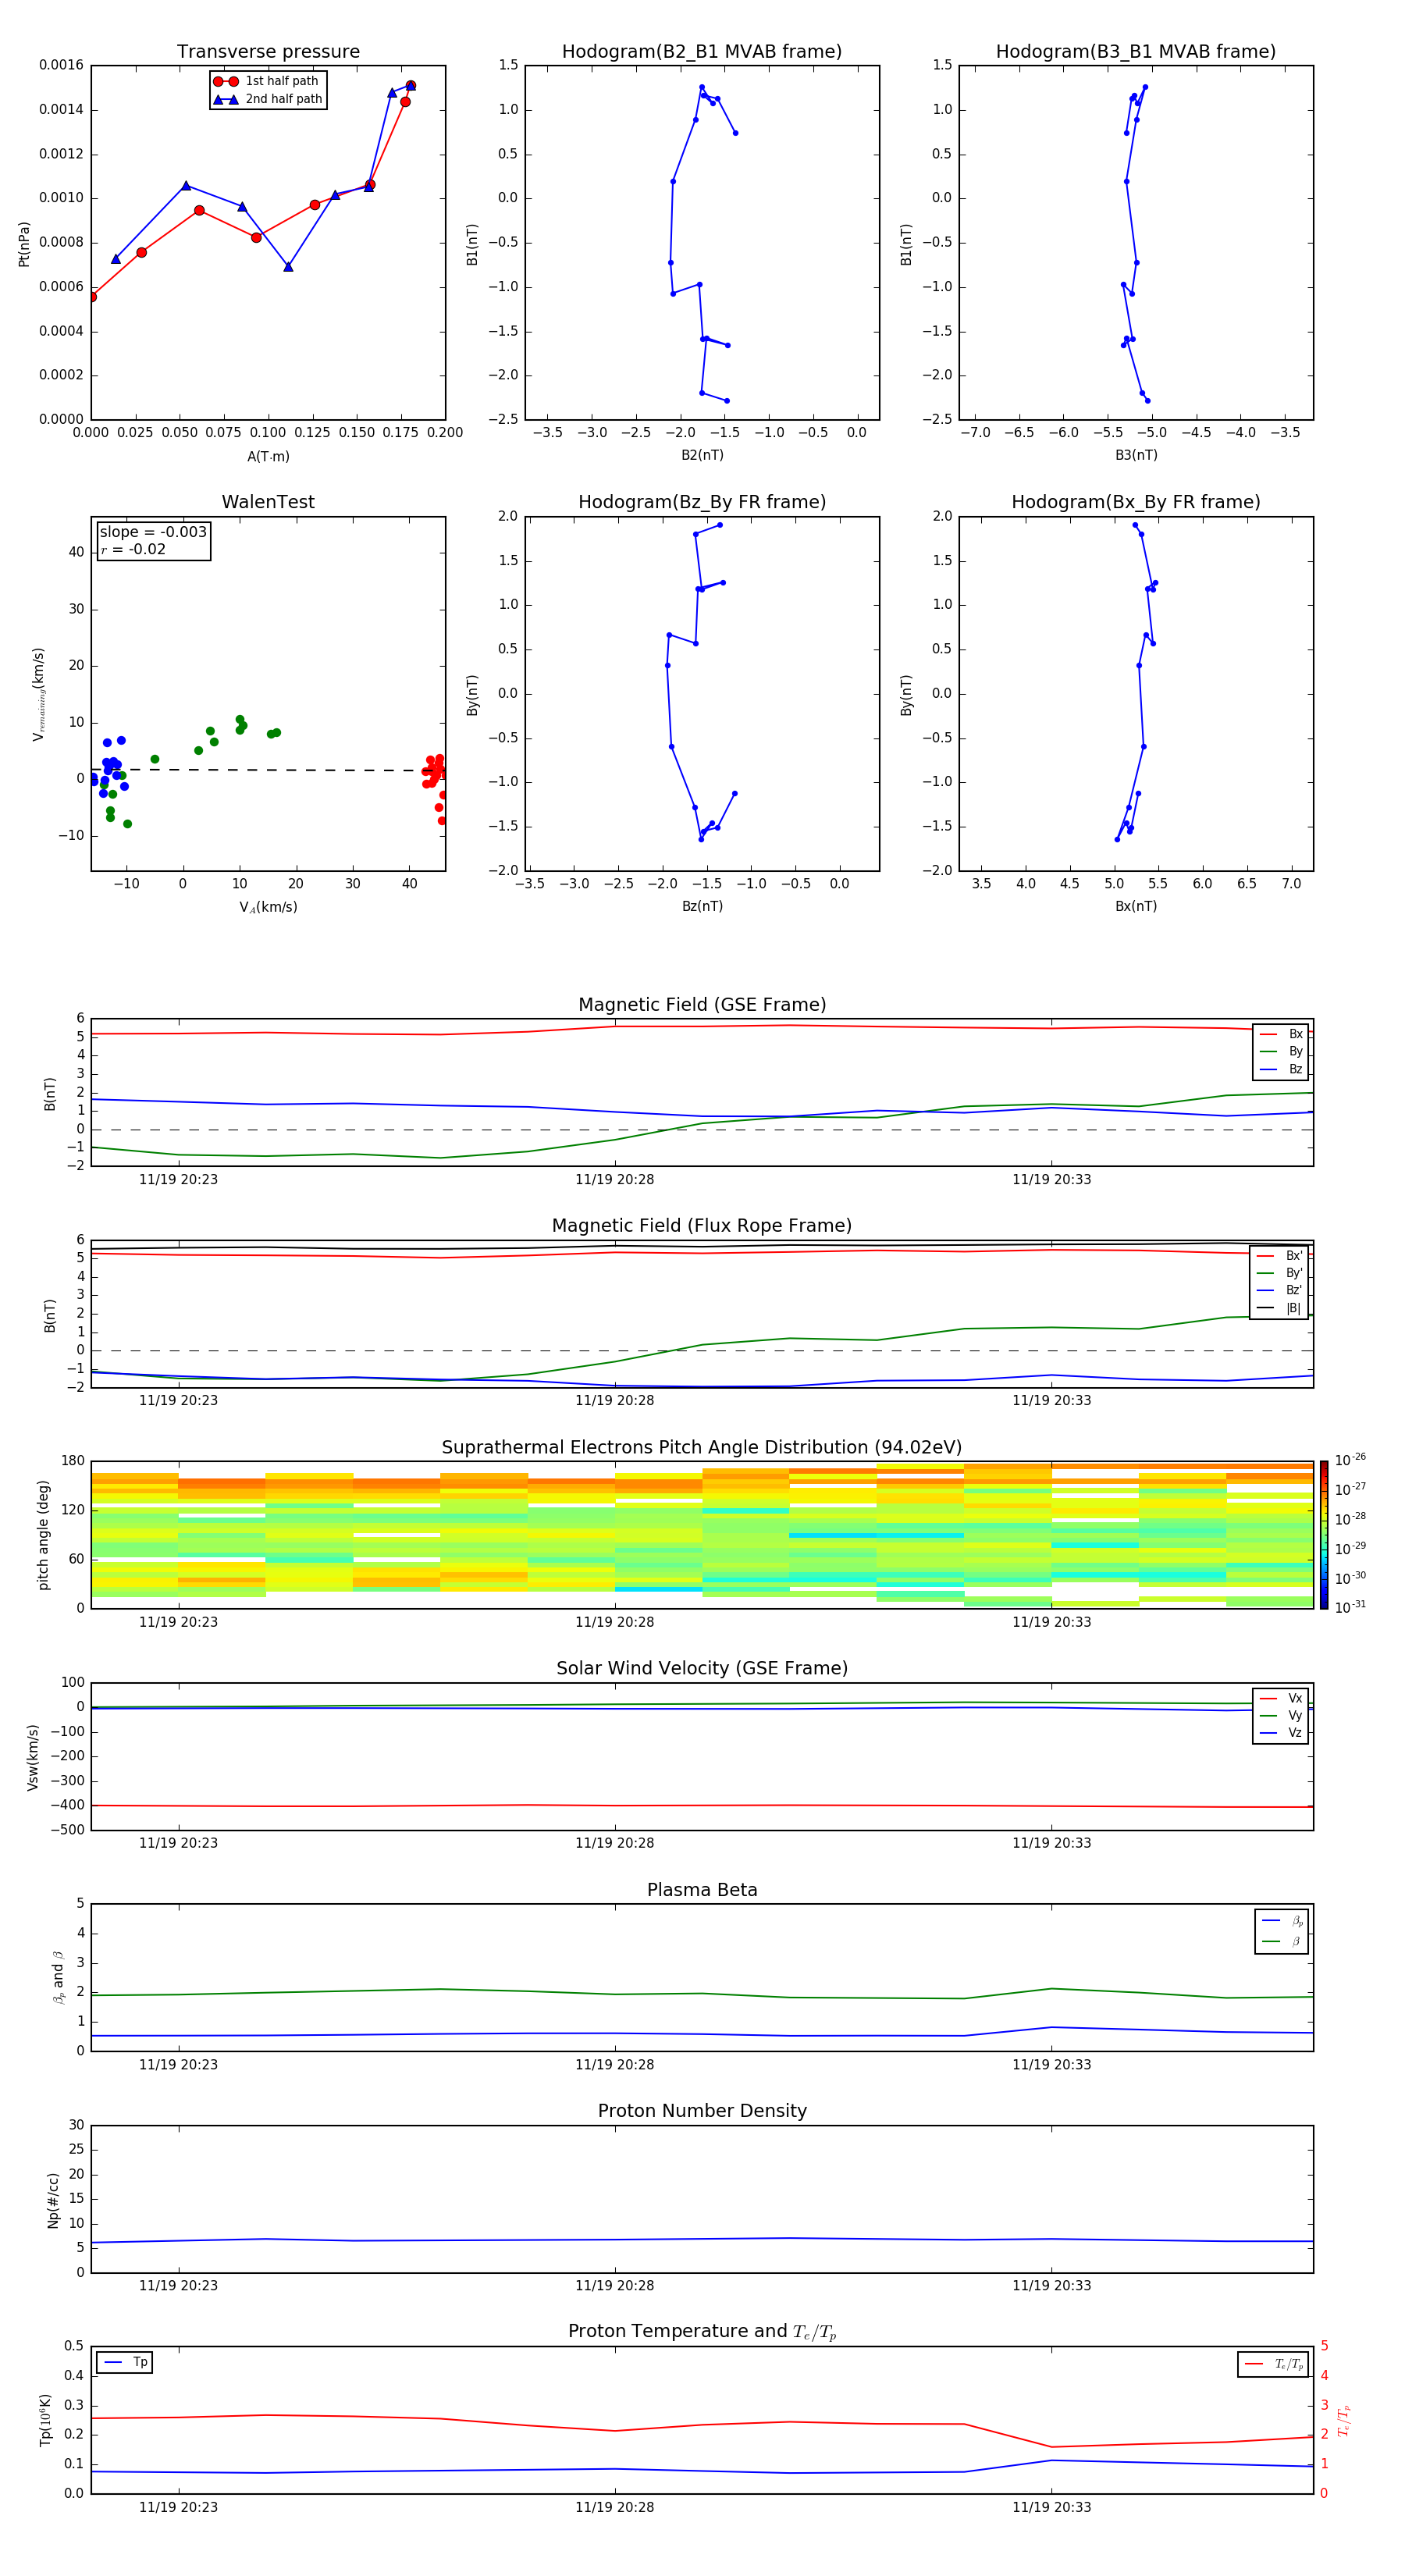The image size is (1405, 2576).
Task: Click '11/19 20:28' tick under GSE field plot
Action: [615, 1180]
